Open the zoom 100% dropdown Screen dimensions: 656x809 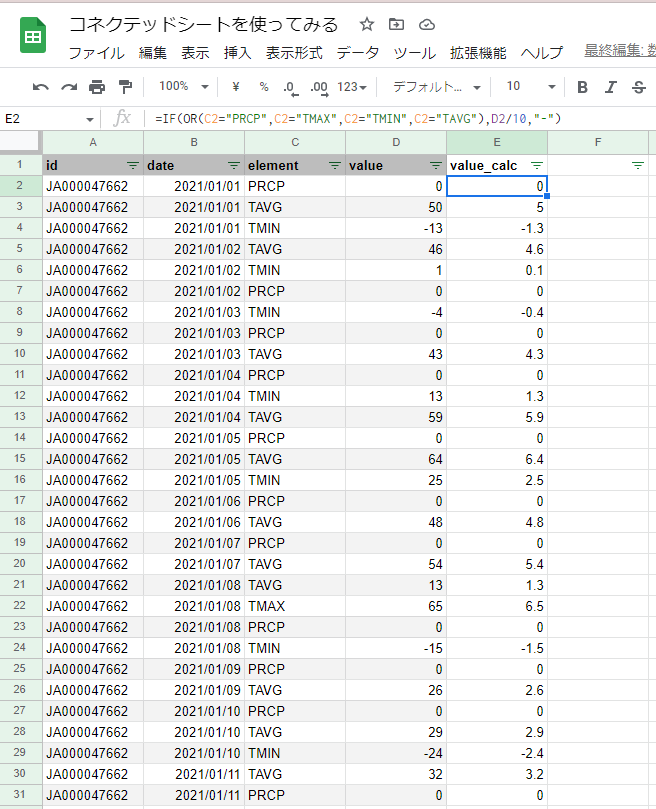tap(183, 87)
